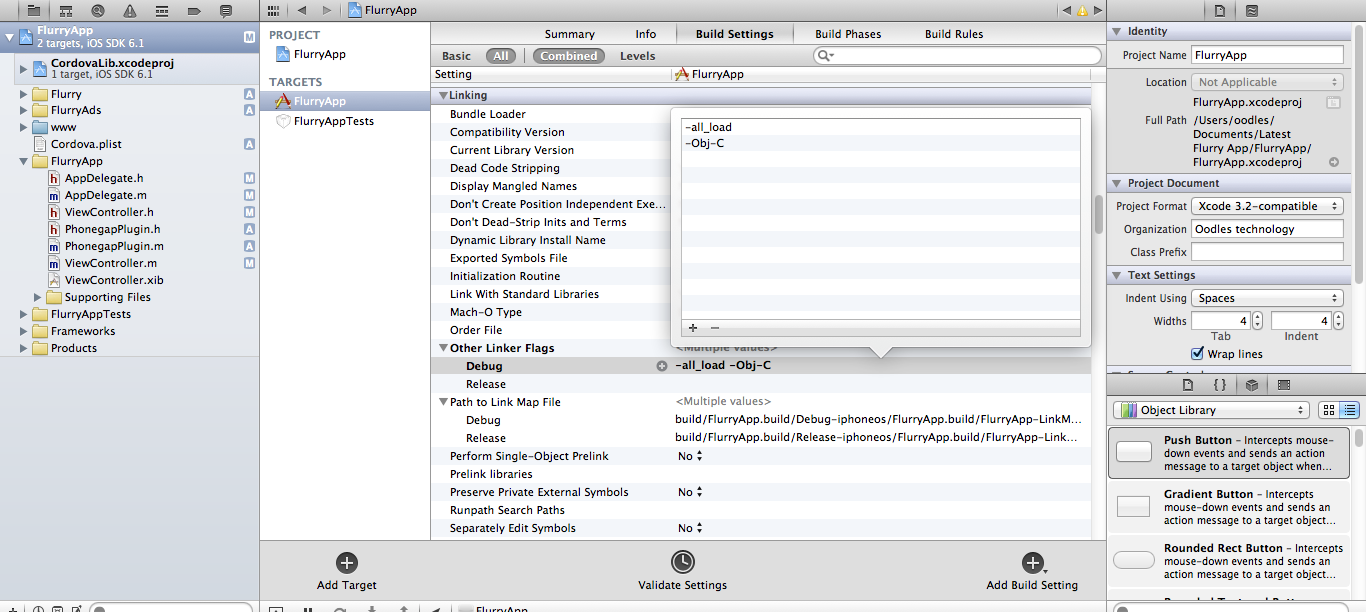Expand the www folder
Screen dimensions: 1366x612
(x=24, y=128)
